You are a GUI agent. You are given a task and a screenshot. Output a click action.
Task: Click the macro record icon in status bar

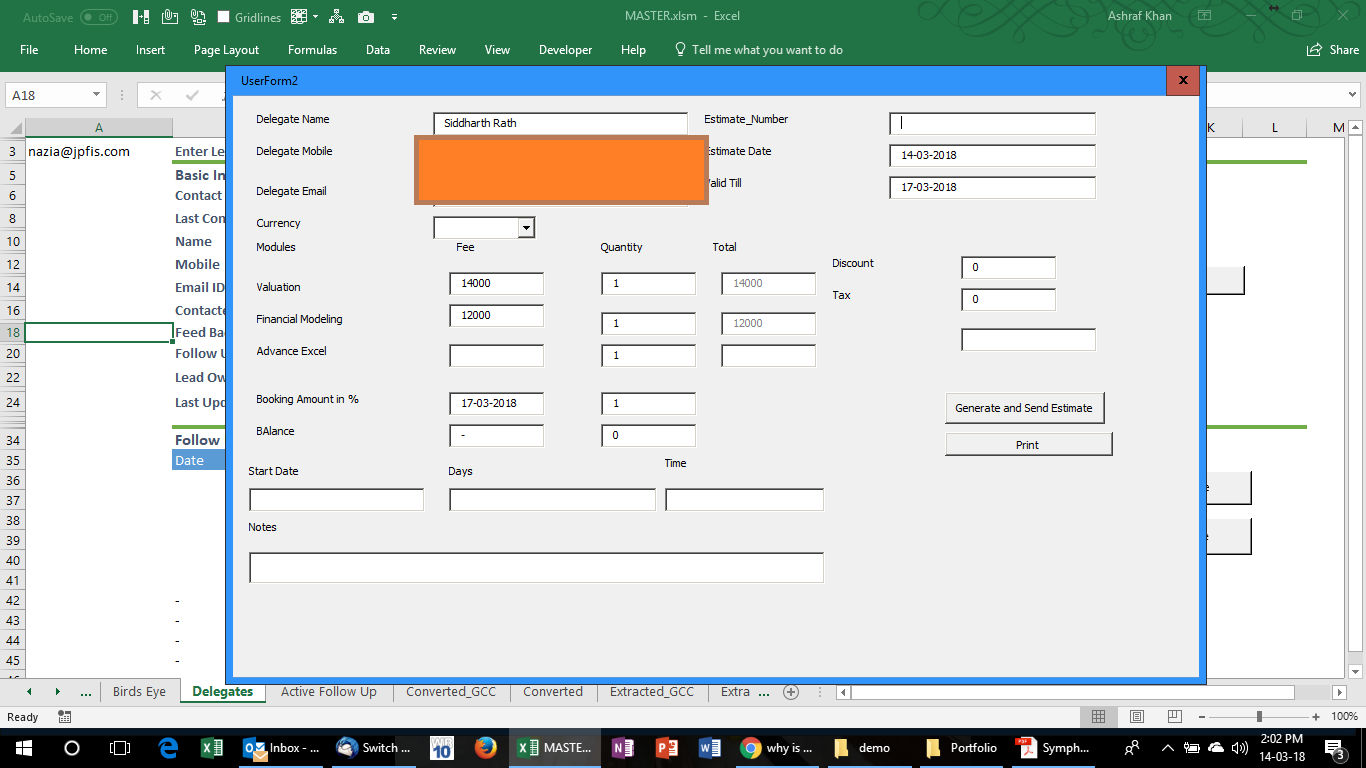(65, 717)
